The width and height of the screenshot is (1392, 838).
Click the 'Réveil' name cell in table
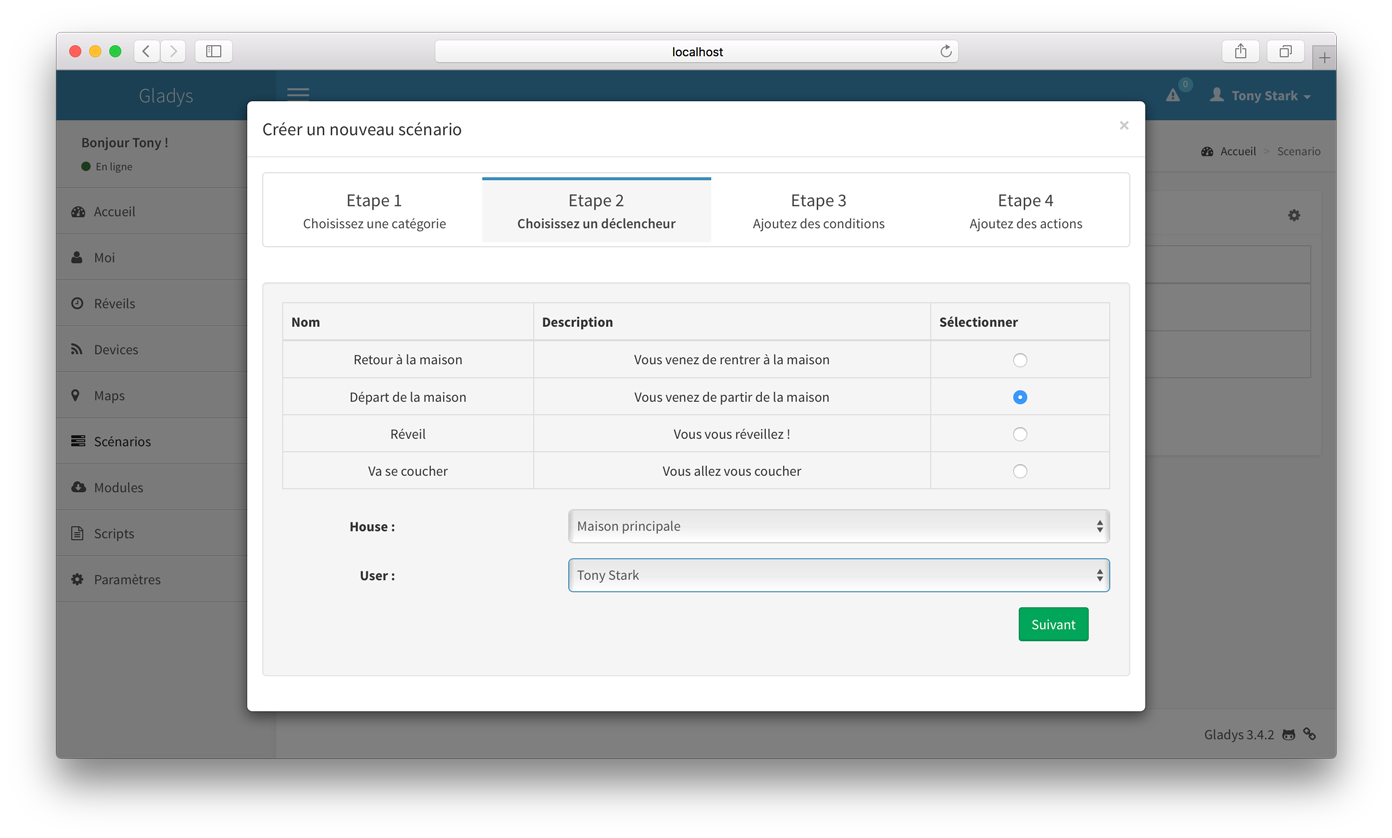(408, 434)
